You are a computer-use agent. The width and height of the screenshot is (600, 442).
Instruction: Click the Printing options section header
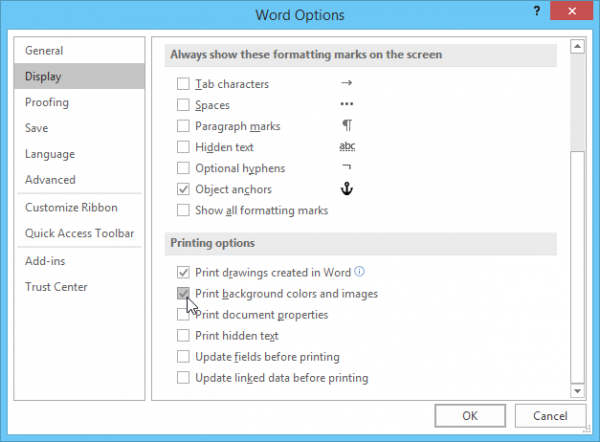coord(360,243)
